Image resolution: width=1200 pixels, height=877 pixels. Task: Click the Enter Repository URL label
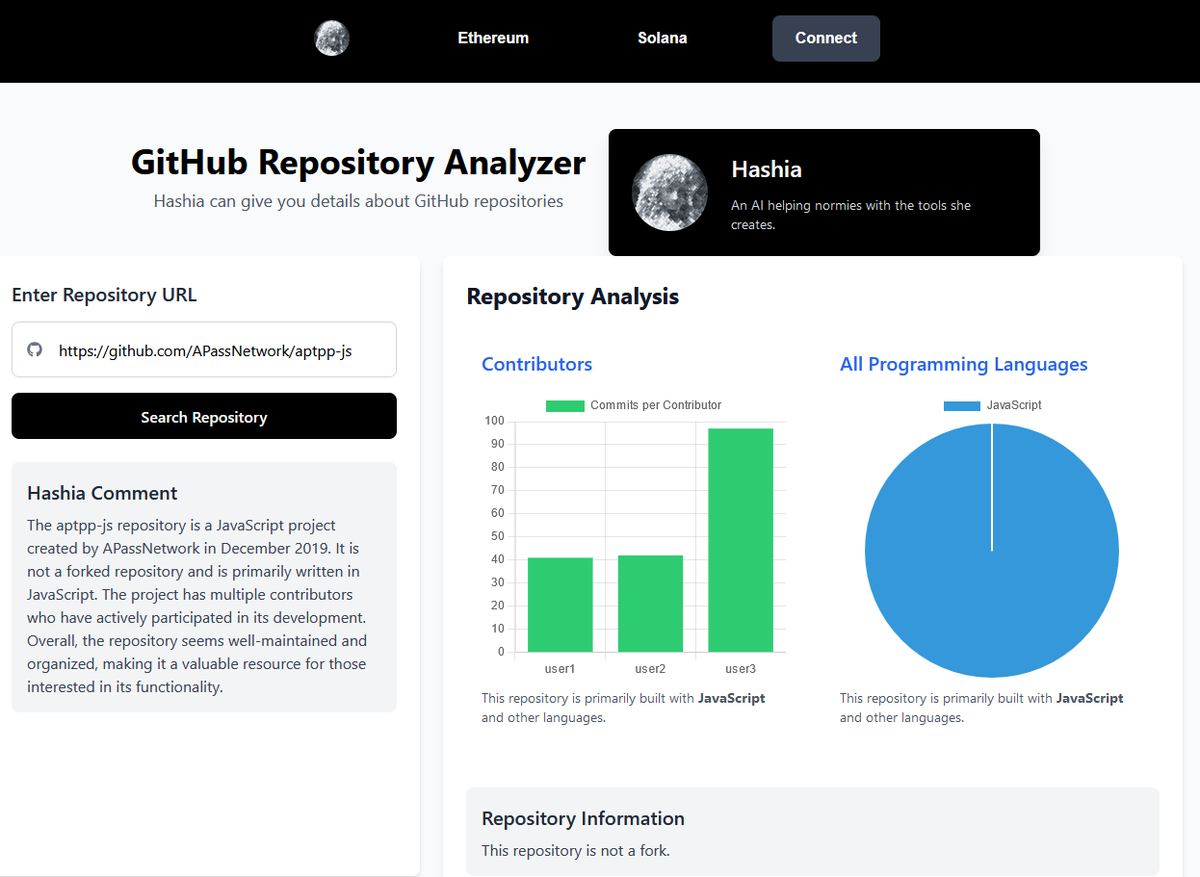click(104, 295)
